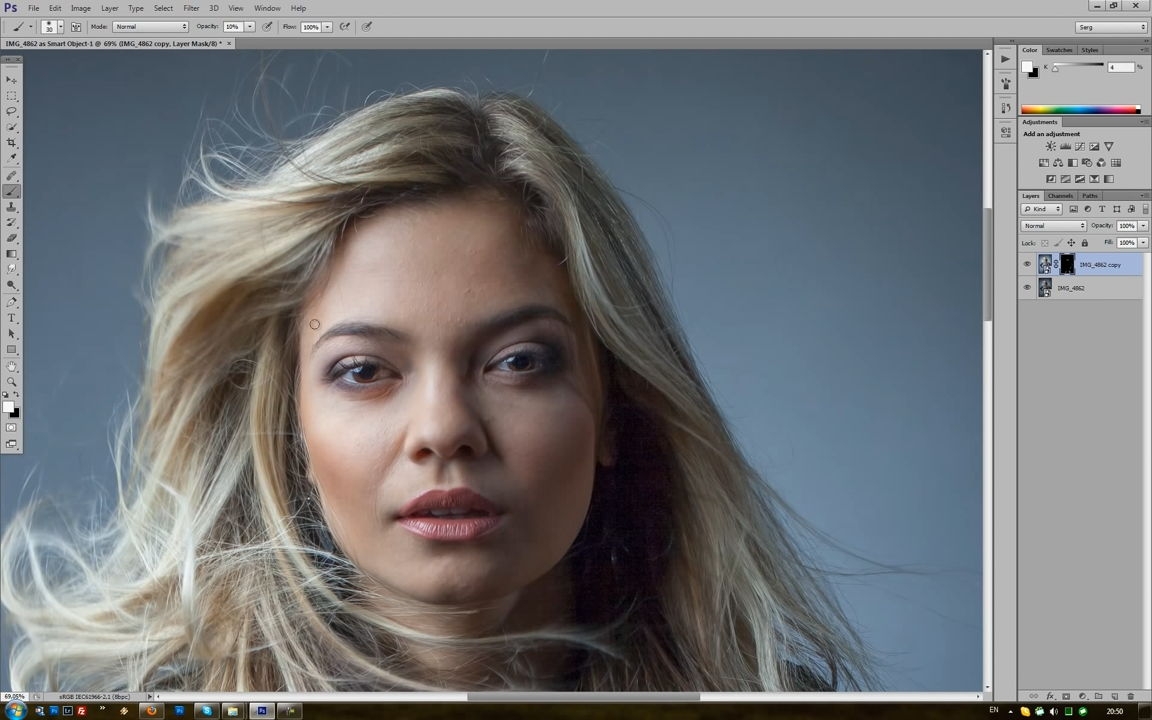
Task: Open brush Flow slider dropdown
Action: click(327, 26)
